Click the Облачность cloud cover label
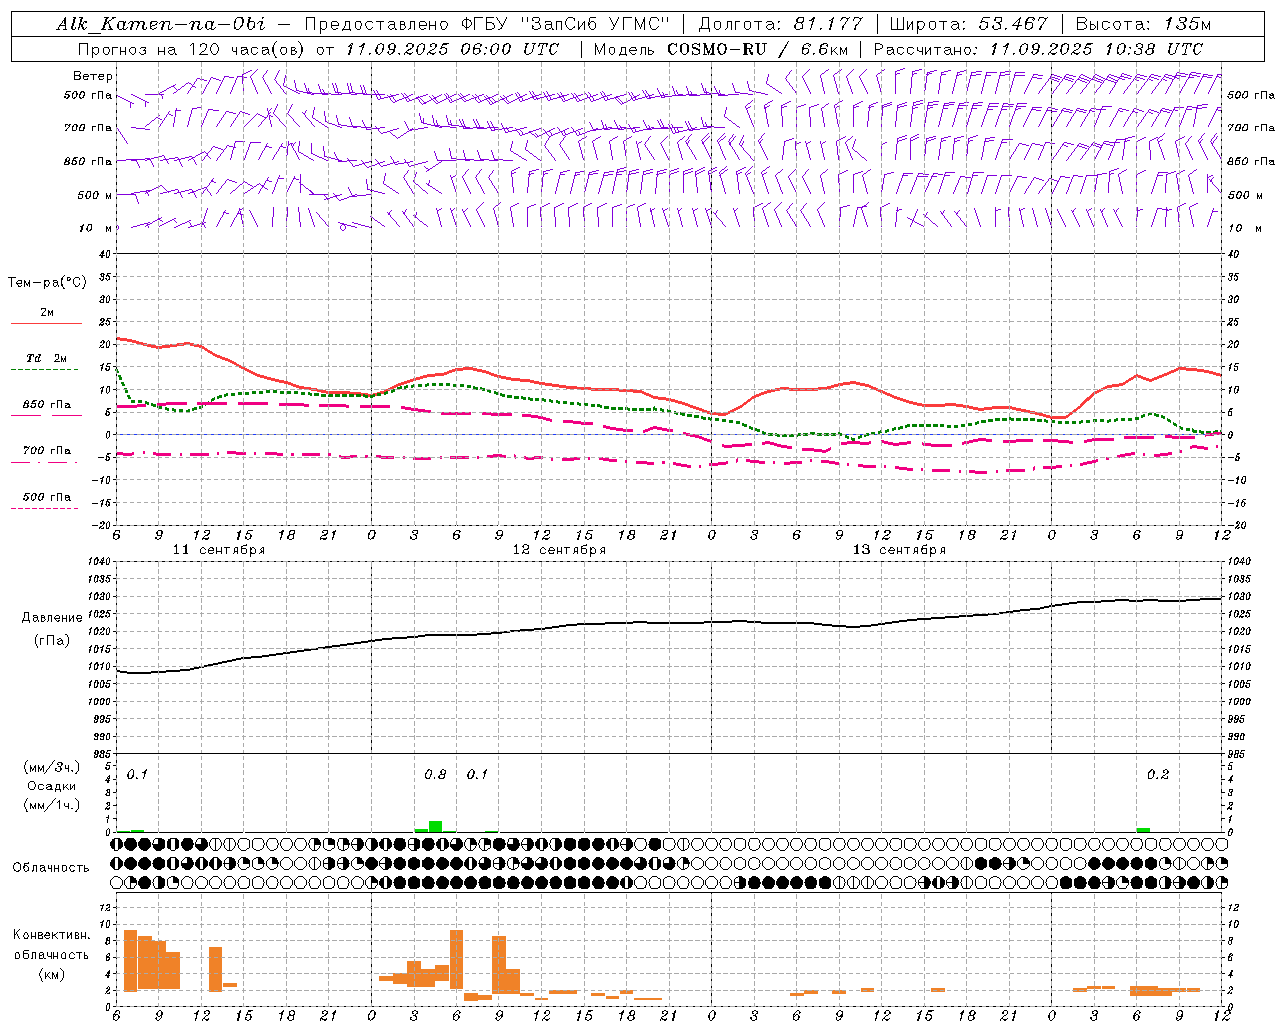Viewport: 1280px width, 1024px height. (51, 867)
